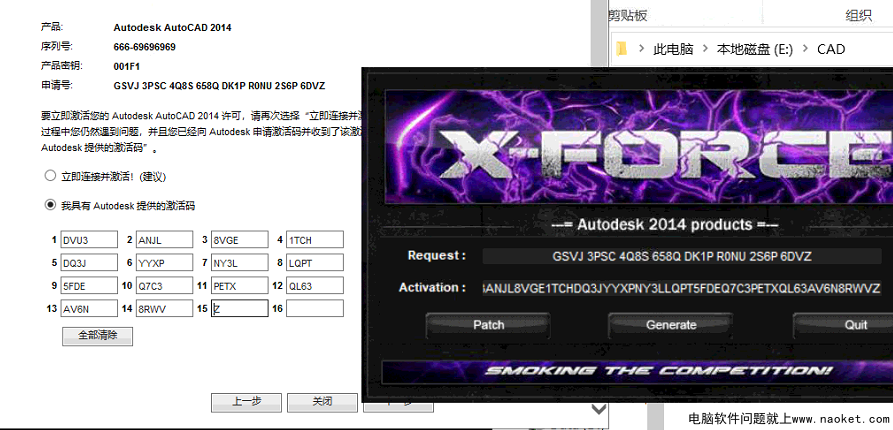Click the 全部清除 button
Image resolution: width=893 pixels, height=430 pixels.
[x=97, y=336]
